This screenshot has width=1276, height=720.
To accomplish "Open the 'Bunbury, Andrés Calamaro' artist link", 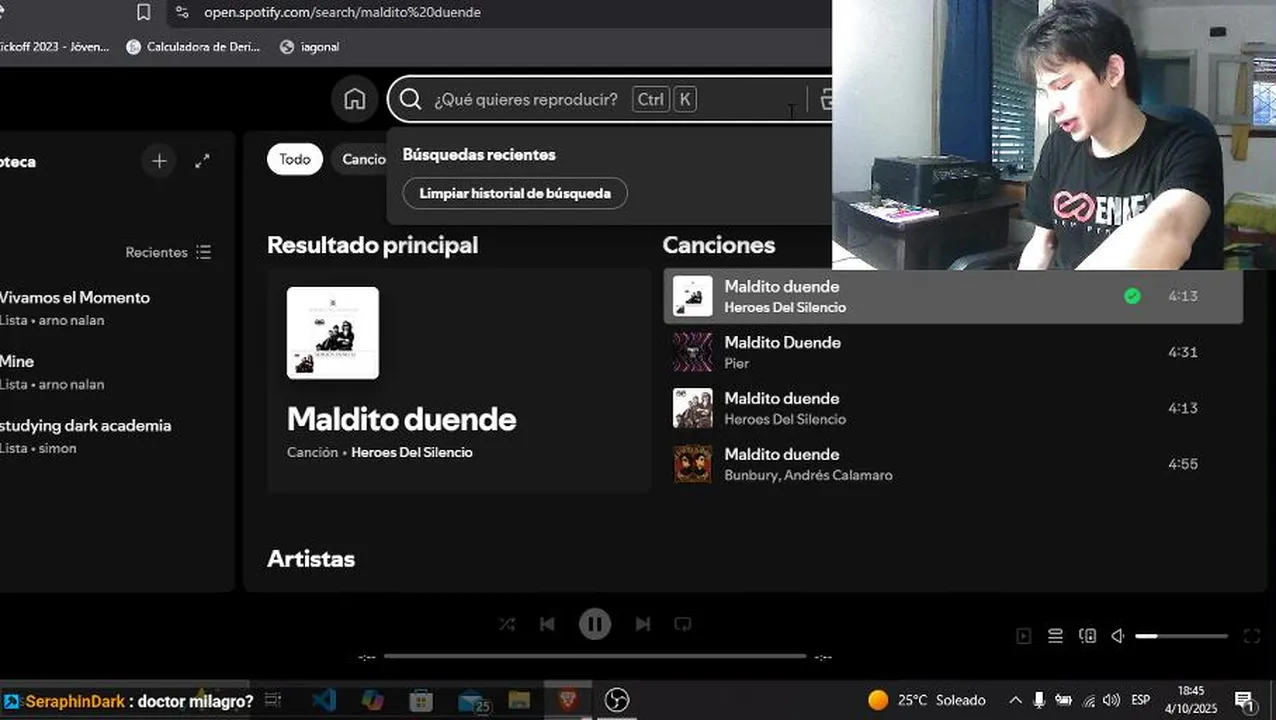I will tap(808, 475).
